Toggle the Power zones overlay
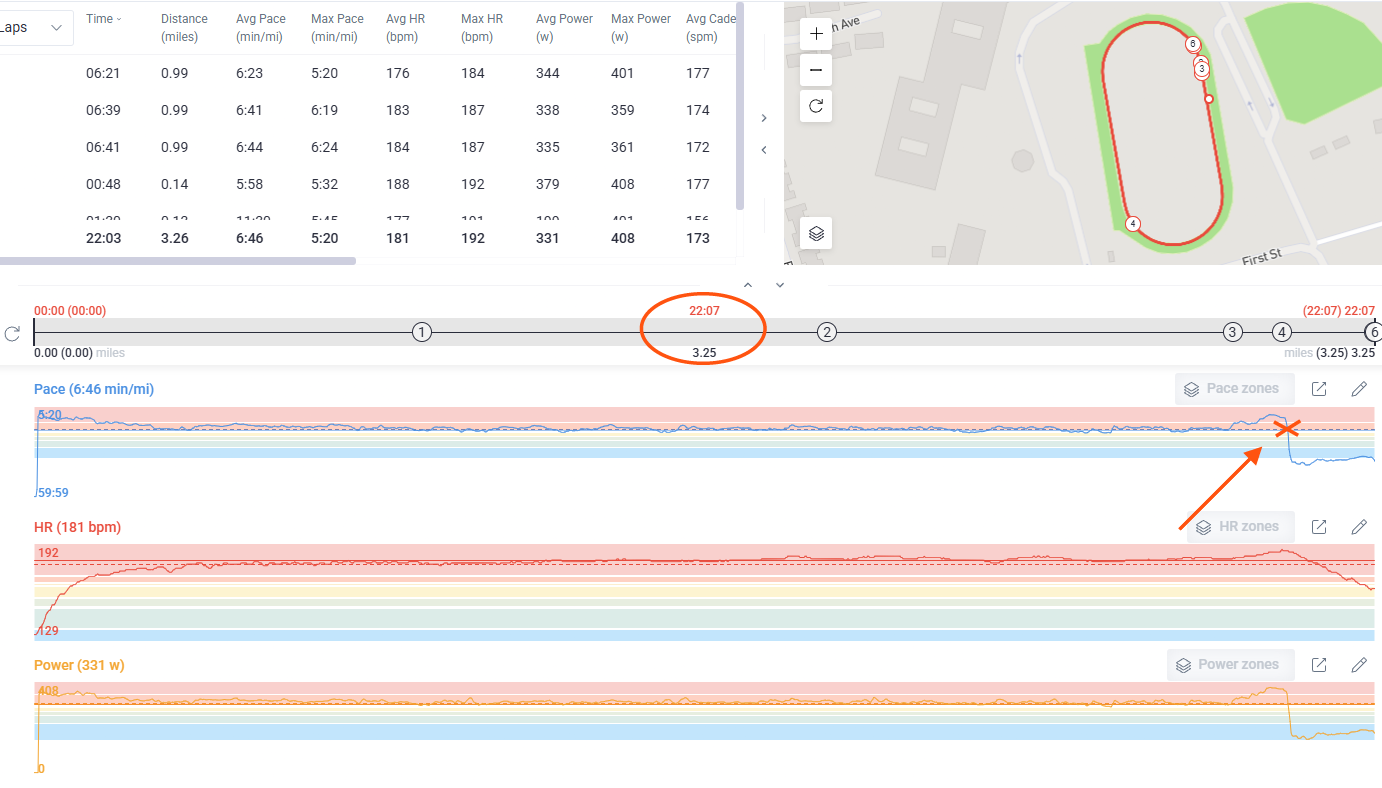1382x788 pixels. (1230, 664)
